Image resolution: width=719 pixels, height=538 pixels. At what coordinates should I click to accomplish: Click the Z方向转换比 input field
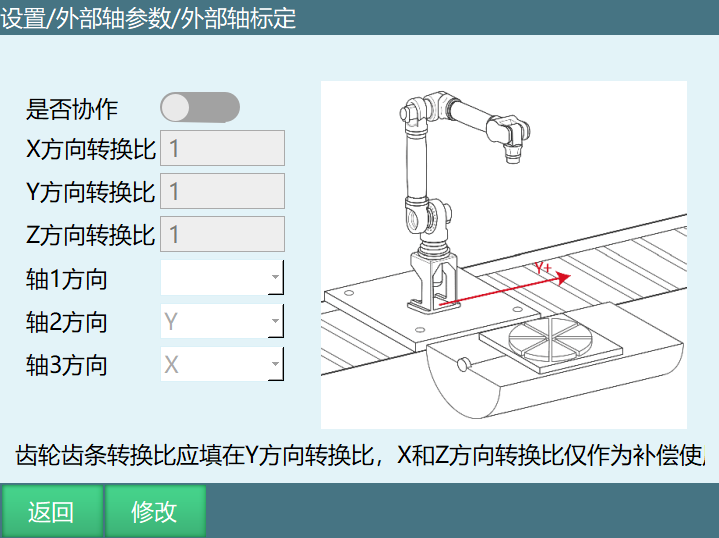[222, 234]
